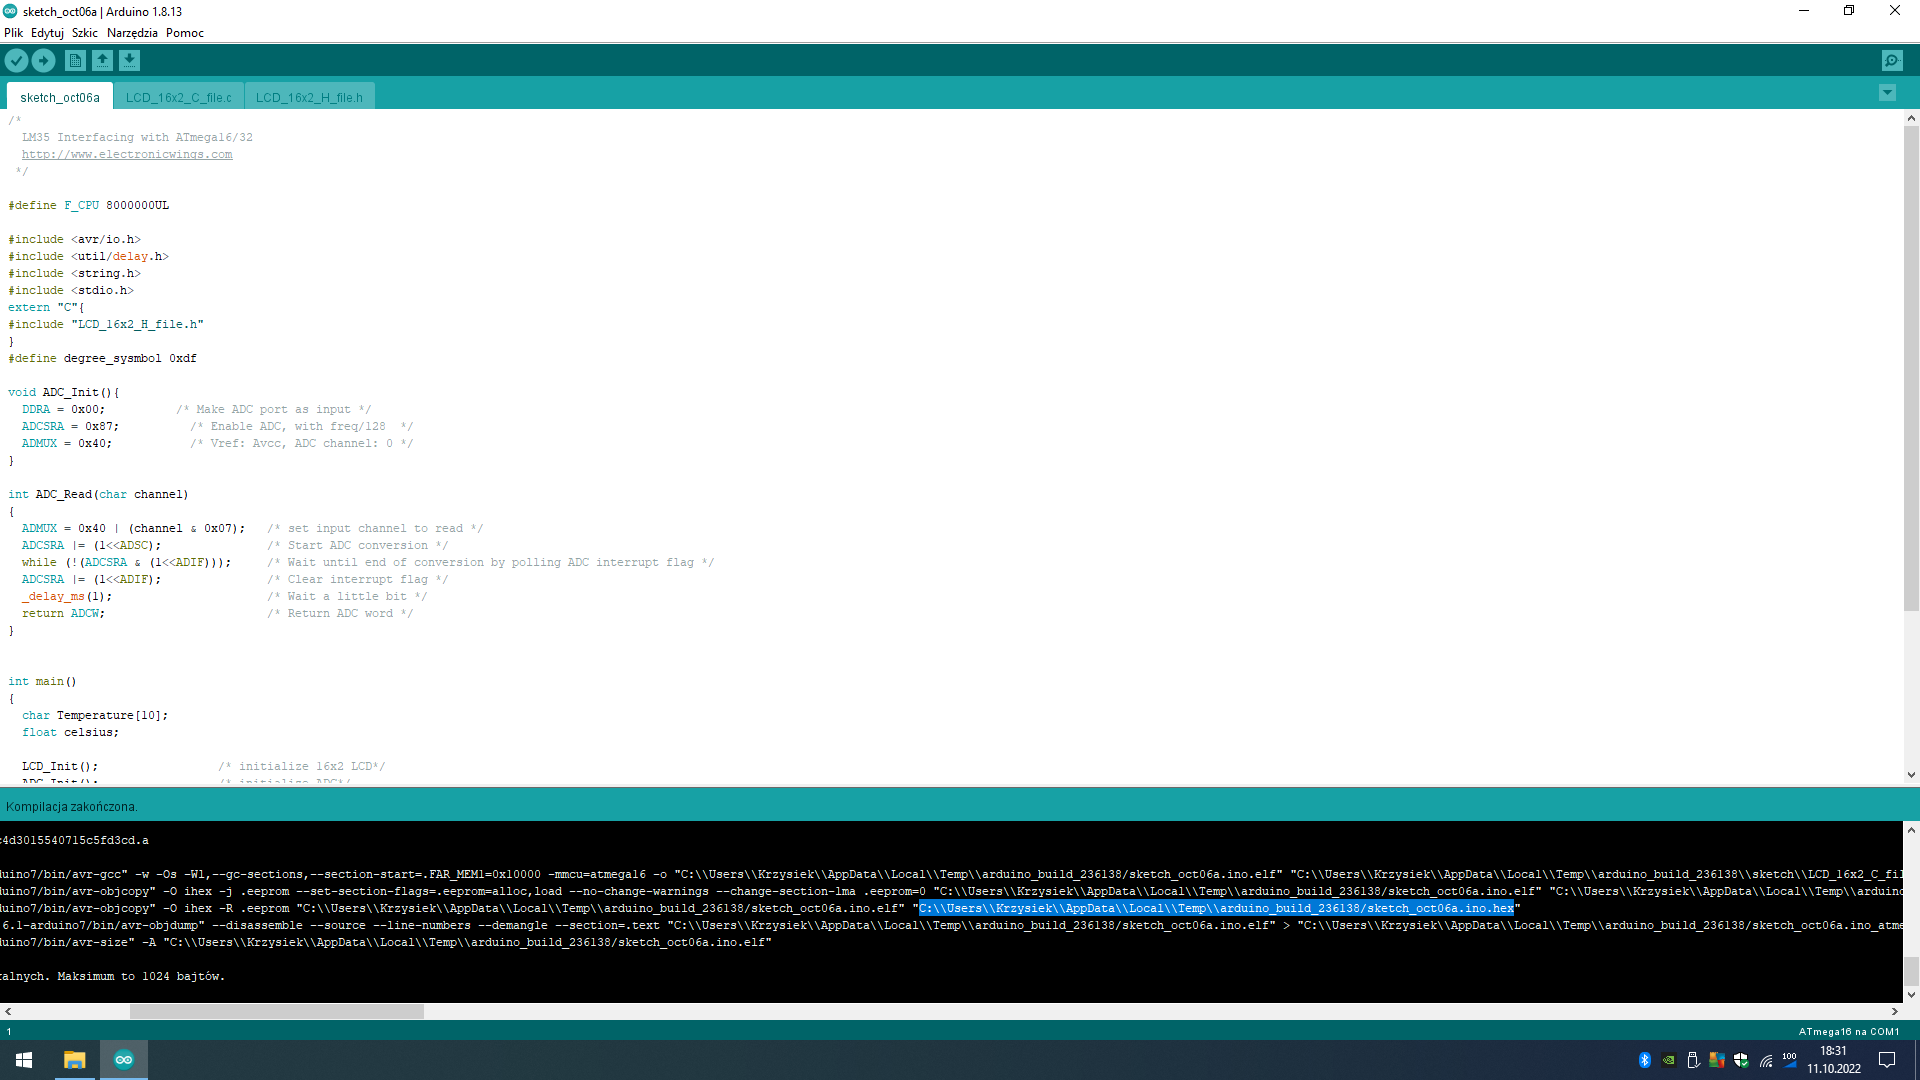Viewport: 1920px width, 1080px height.
Task: Click the highlighted .hex file path in console
Action: (x=1216, y=908)
